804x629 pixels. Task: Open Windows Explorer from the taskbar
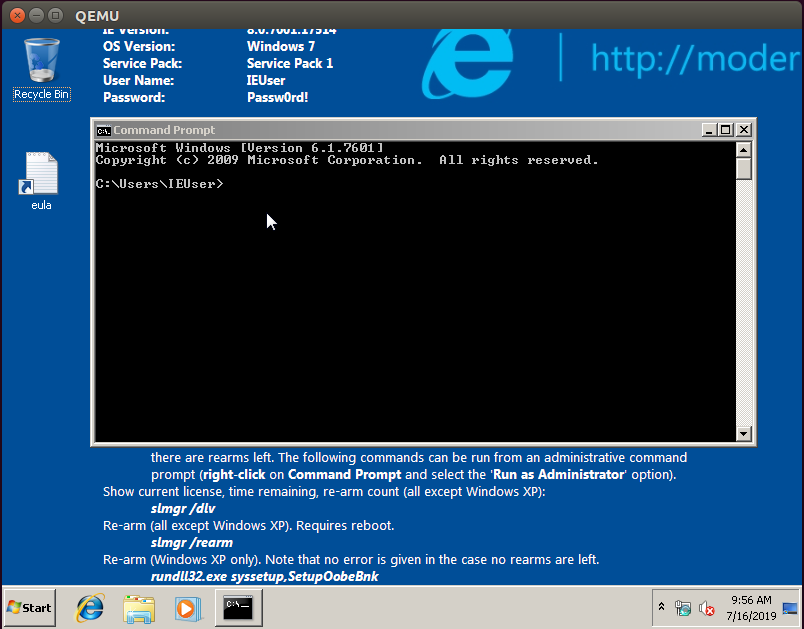tap(139, 608)
